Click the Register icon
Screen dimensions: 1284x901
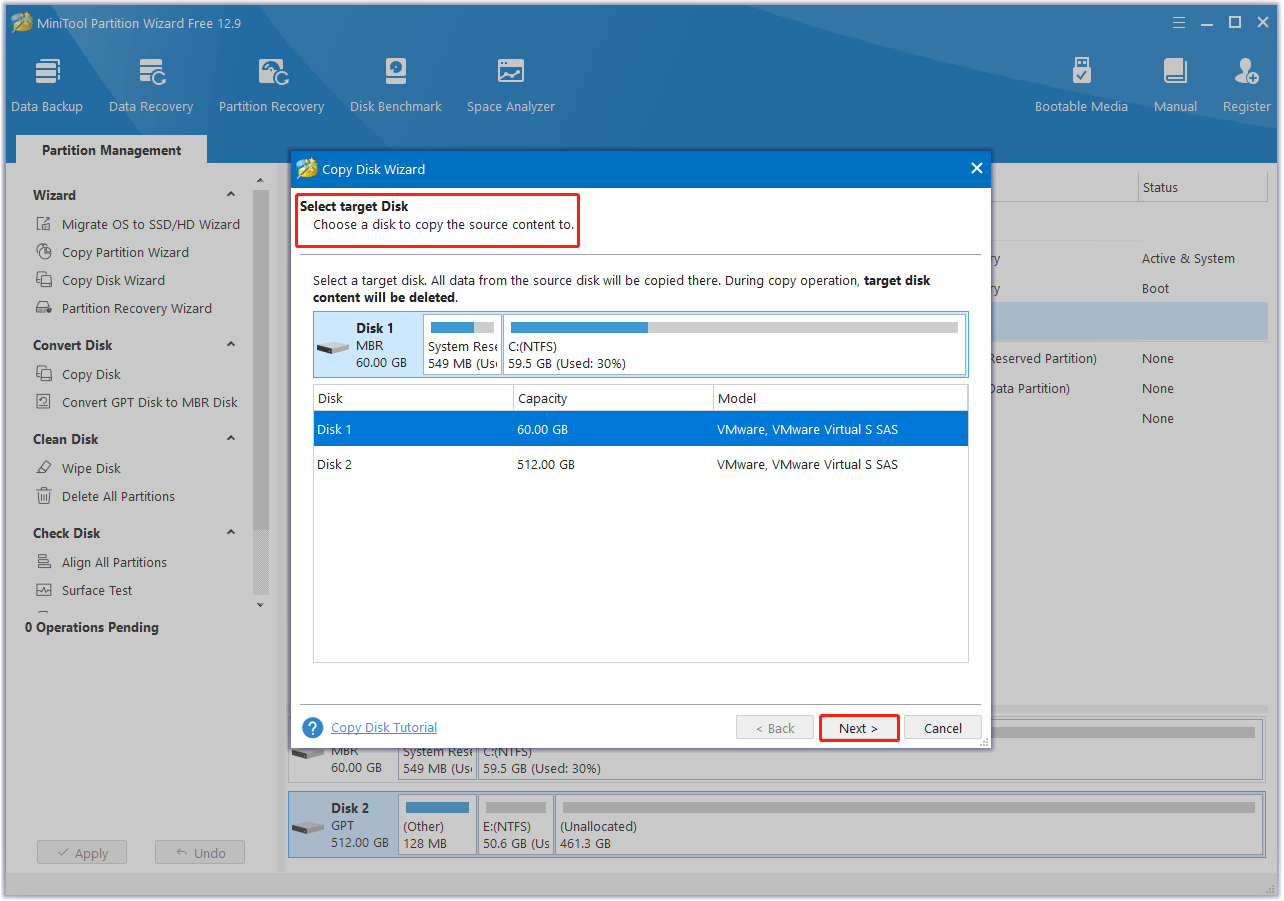click(x=1246, y=82)
